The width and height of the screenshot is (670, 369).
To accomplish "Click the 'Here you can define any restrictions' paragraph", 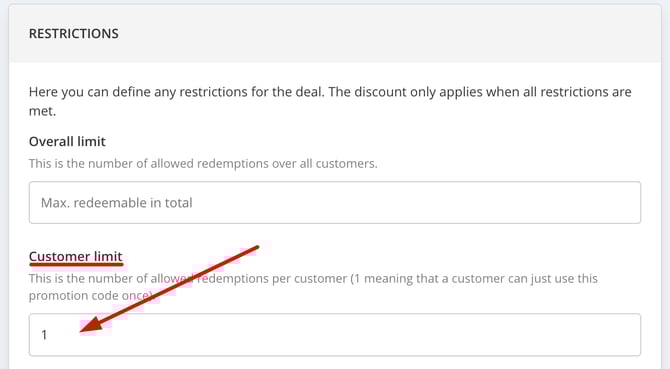I will 330,101.
